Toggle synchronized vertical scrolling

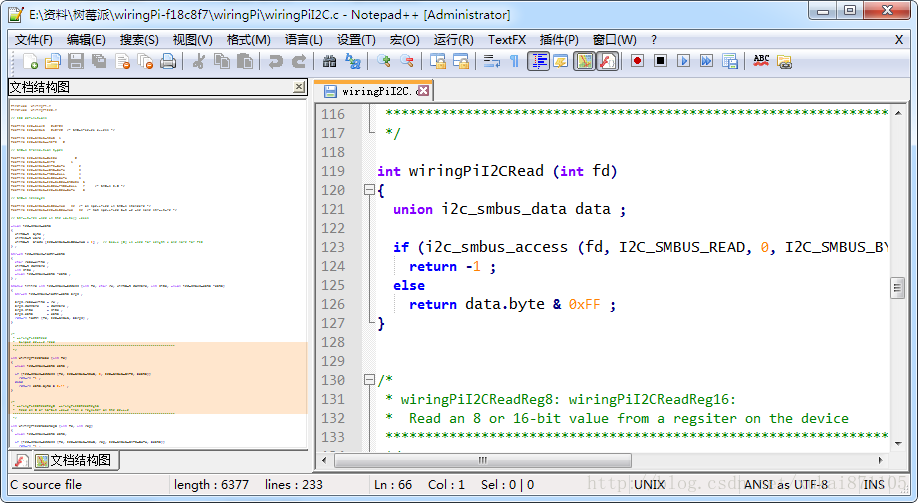tap(438, 61)
